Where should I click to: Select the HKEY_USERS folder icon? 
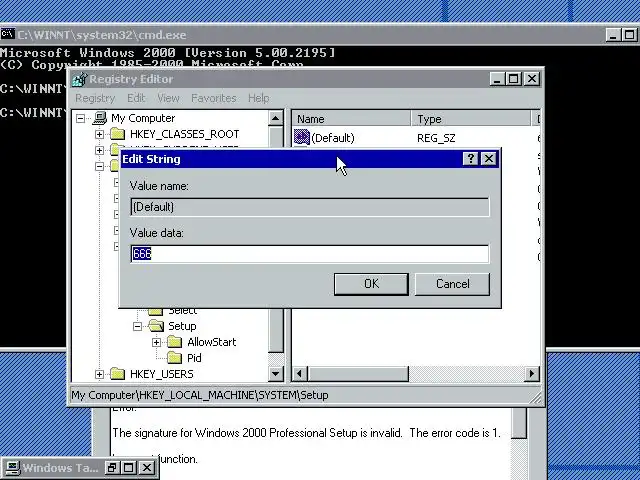(x=118, y=373)
